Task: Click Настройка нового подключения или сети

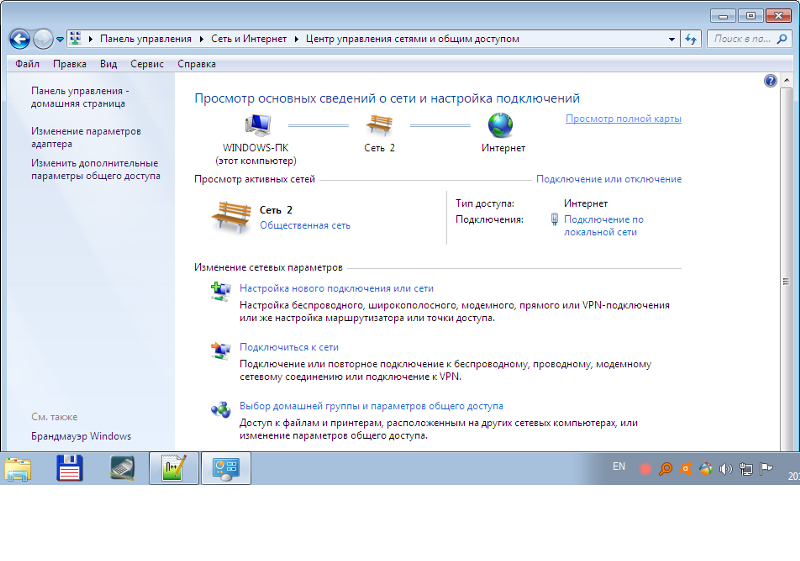Action: coord(336,288)
